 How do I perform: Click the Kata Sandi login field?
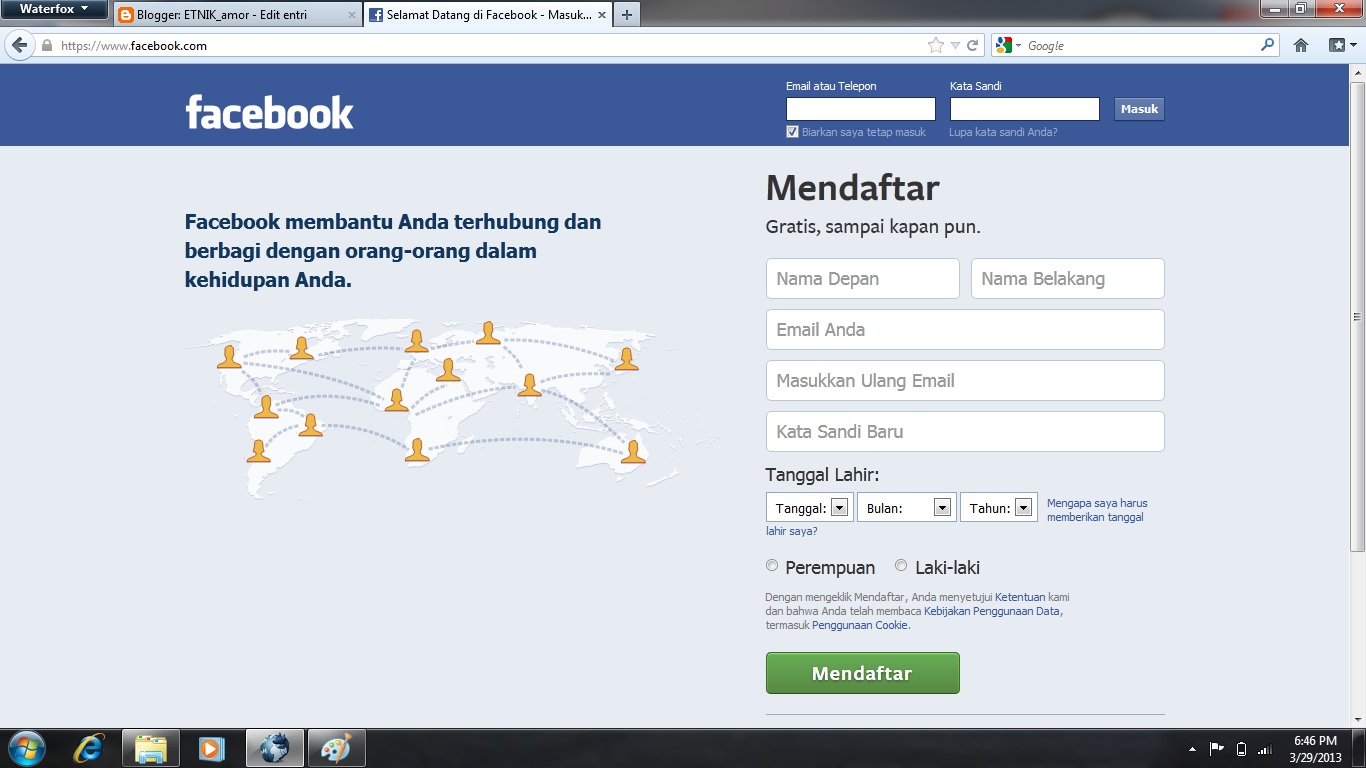(1025, 109)
